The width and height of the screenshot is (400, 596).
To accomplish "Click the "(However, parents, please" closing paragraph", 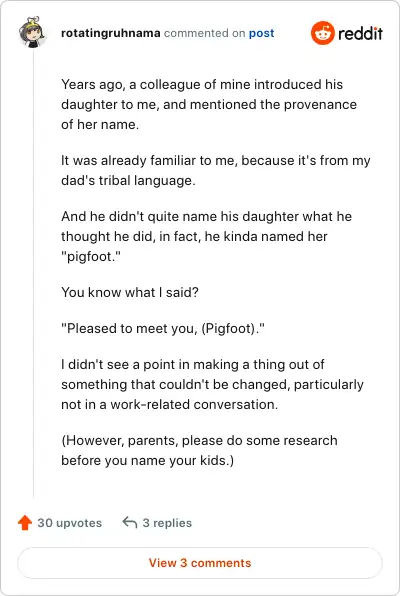I will pos(199,450).
